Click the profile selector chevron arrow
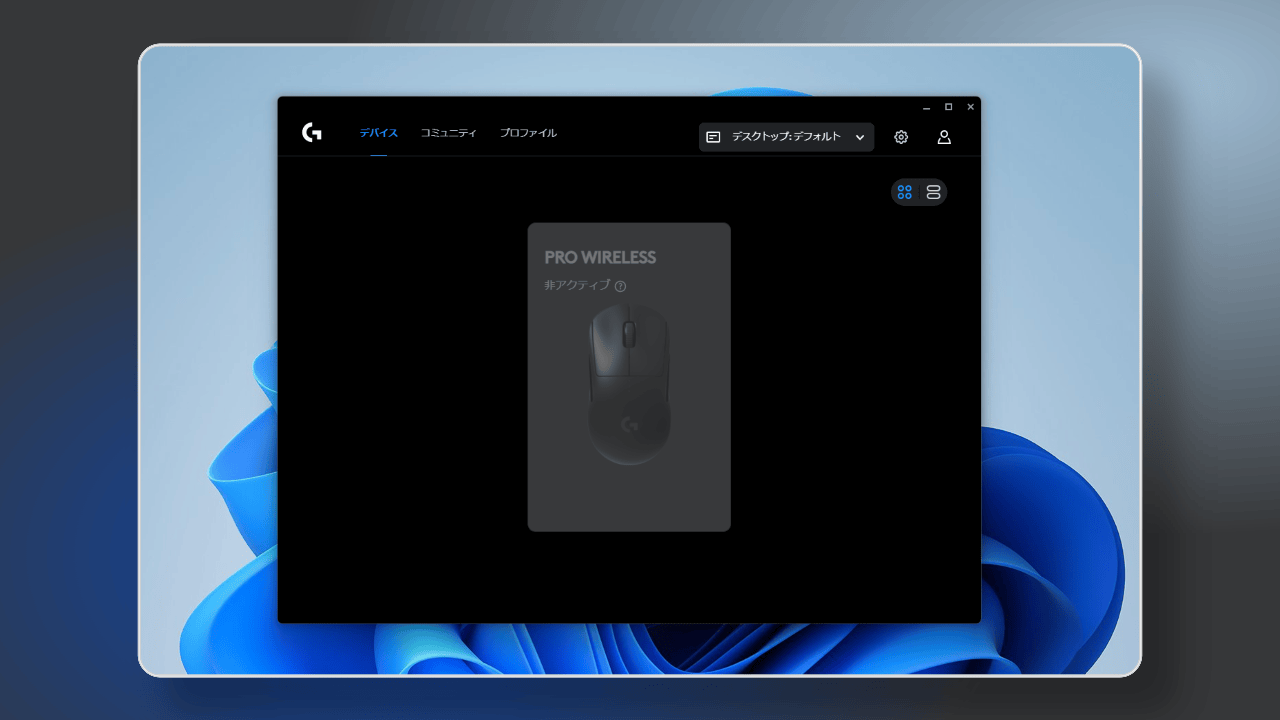The width and height of the screenshot is (1280, 720). 859,137
